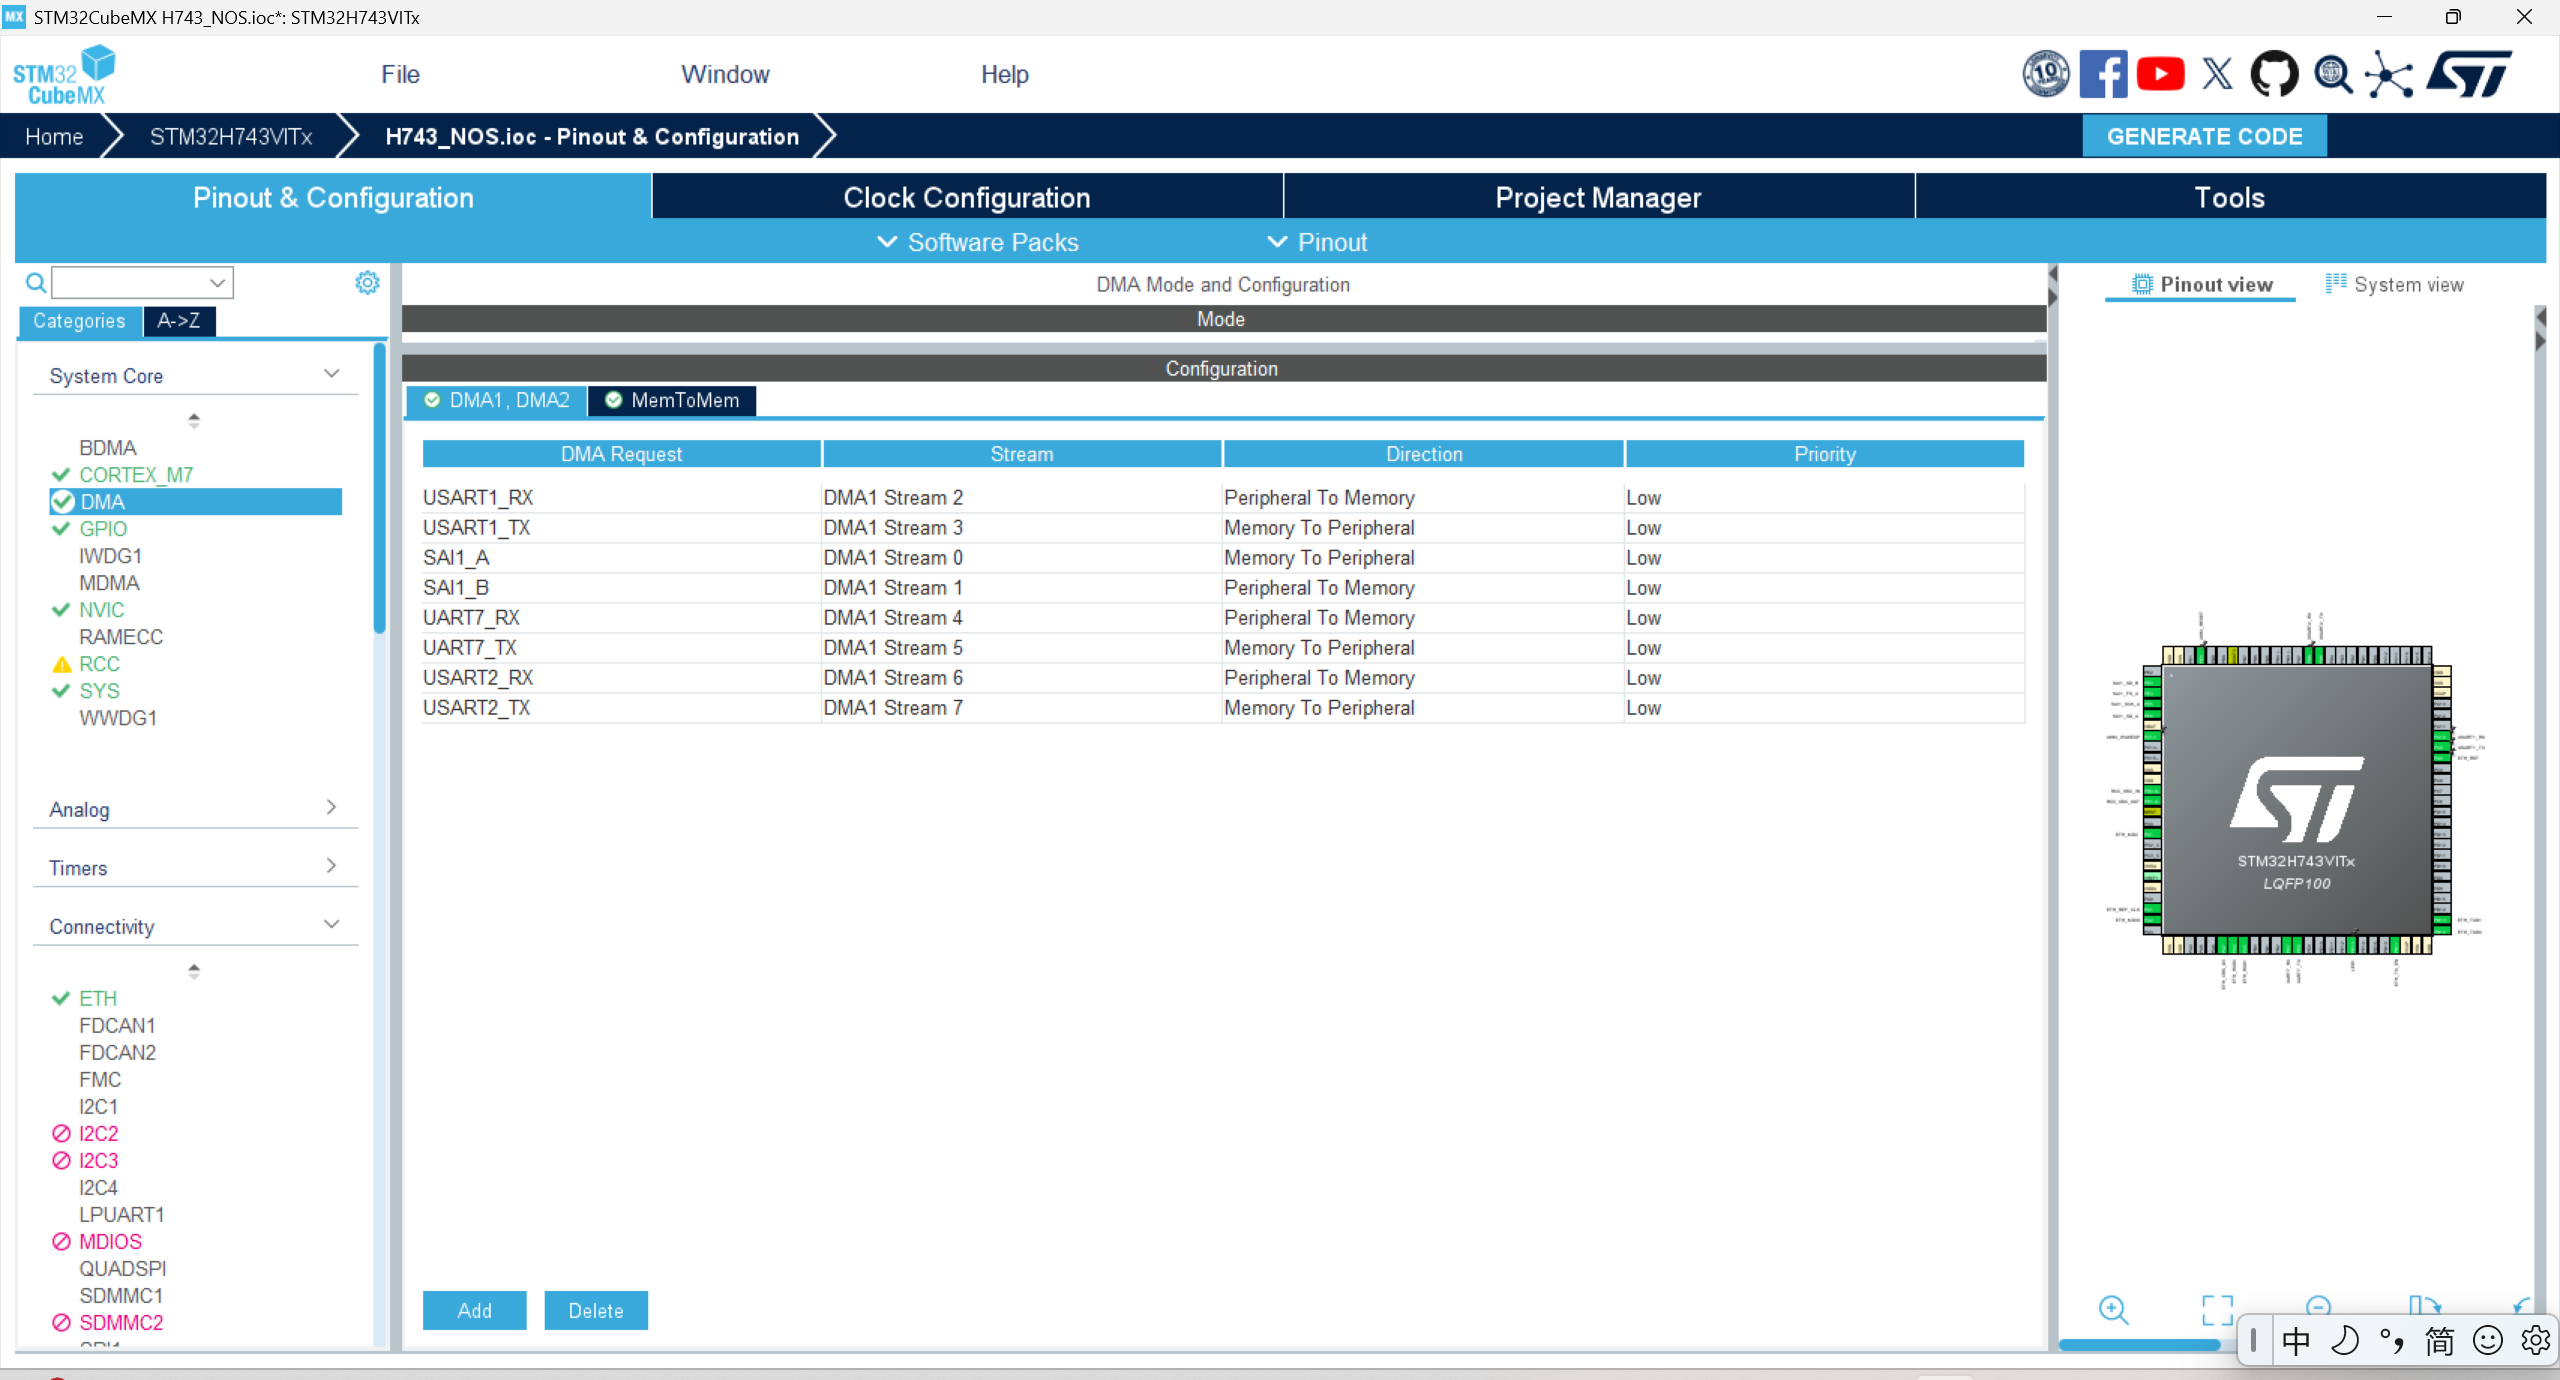2560x1380 pixels.
Task: Click the sort arrows above ETH
Action: [x=194, y=971]
